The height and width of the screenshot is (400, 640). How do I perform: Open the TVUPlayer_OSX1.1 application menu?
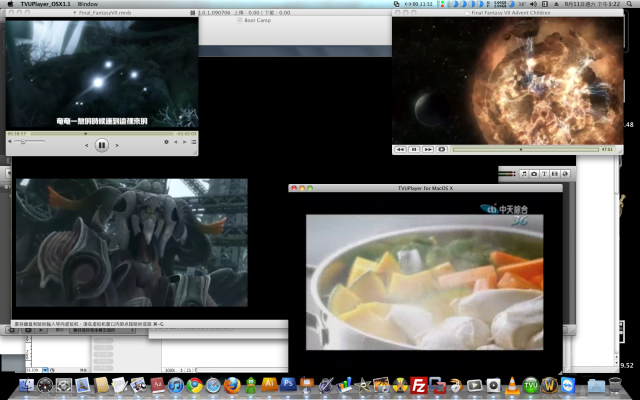[45, 4]
